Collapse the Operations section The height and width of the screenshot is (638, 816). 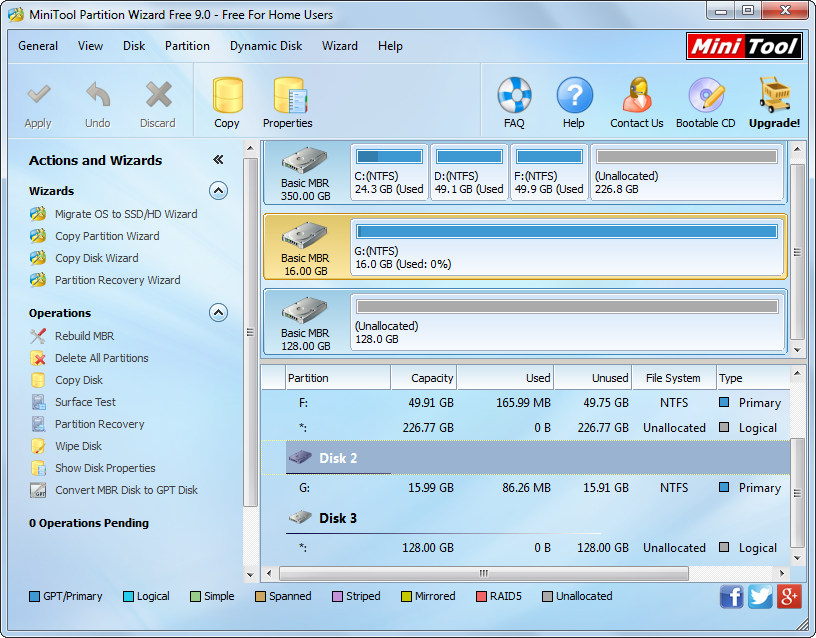219,313
